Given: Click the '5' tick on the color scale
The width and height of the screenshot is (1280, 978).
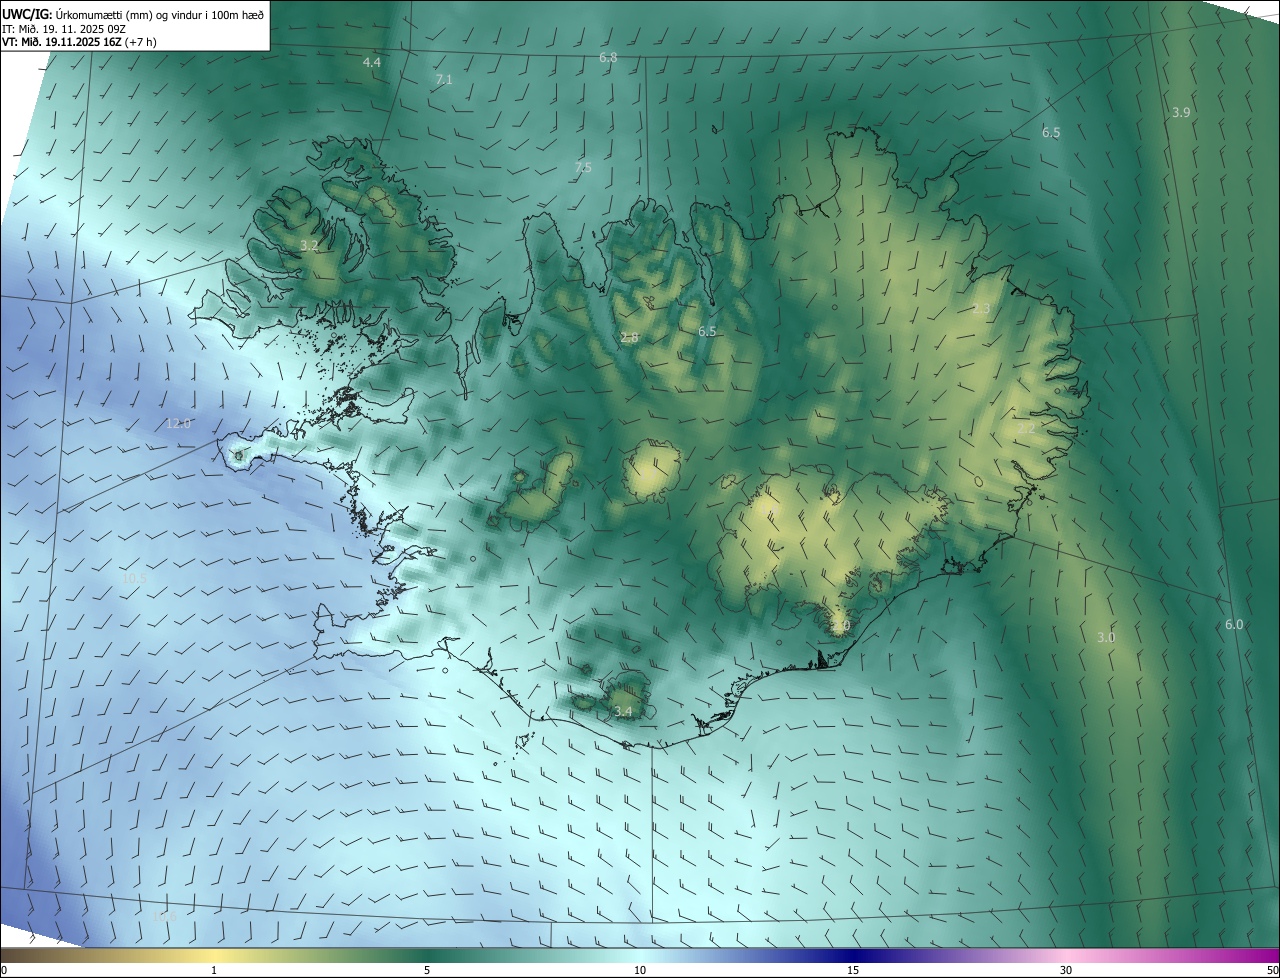Looking at the screenshot, I should point(427,971).
